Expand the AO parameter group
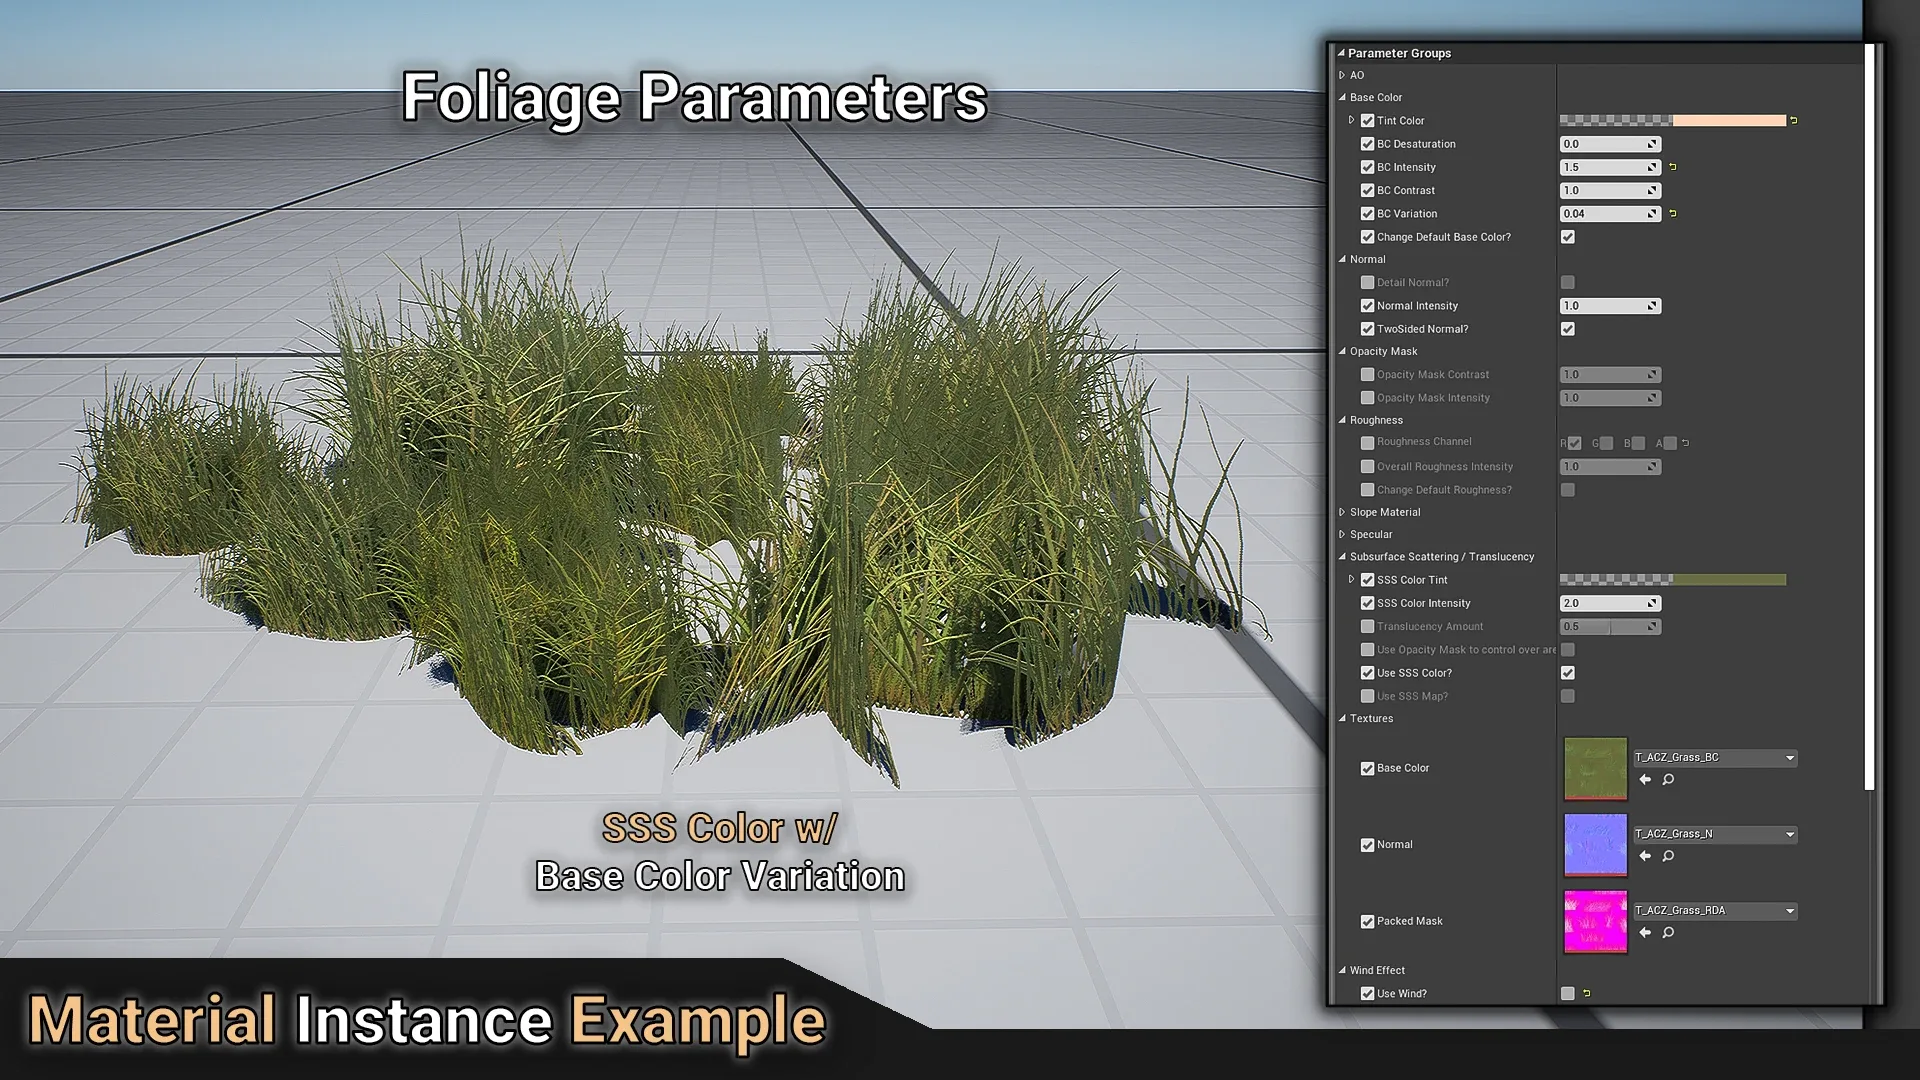 (1342, 75)
